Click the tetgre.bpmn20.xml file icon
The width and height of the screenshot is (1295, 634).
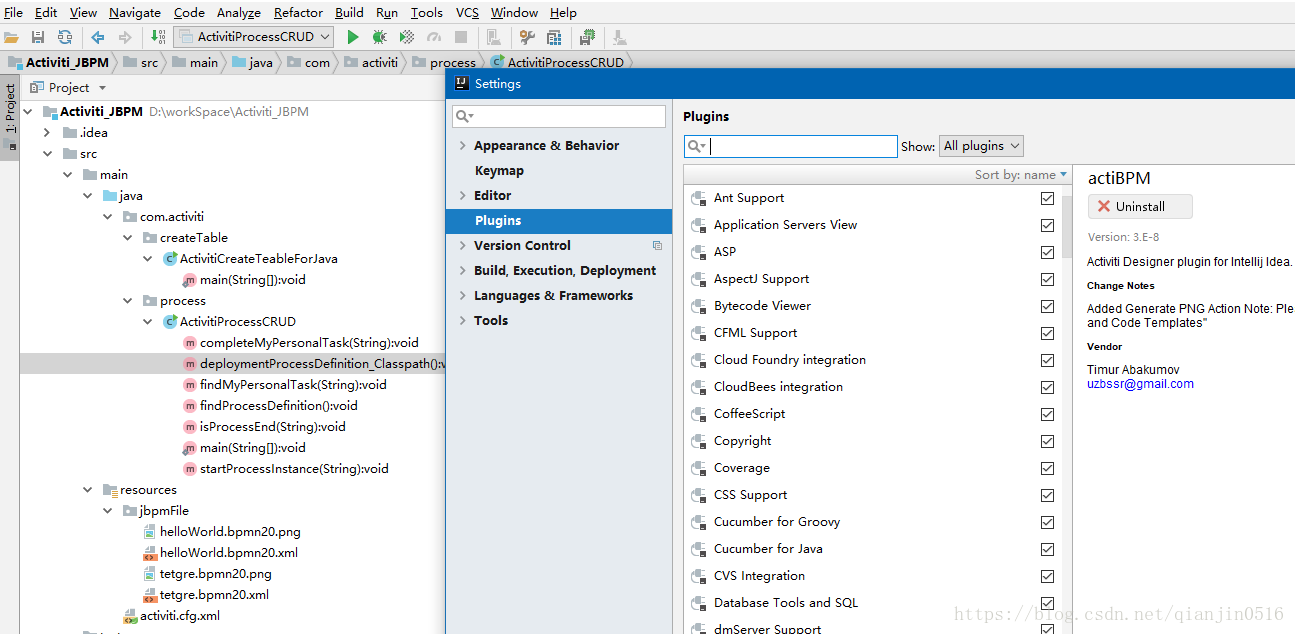coord(150,595)
